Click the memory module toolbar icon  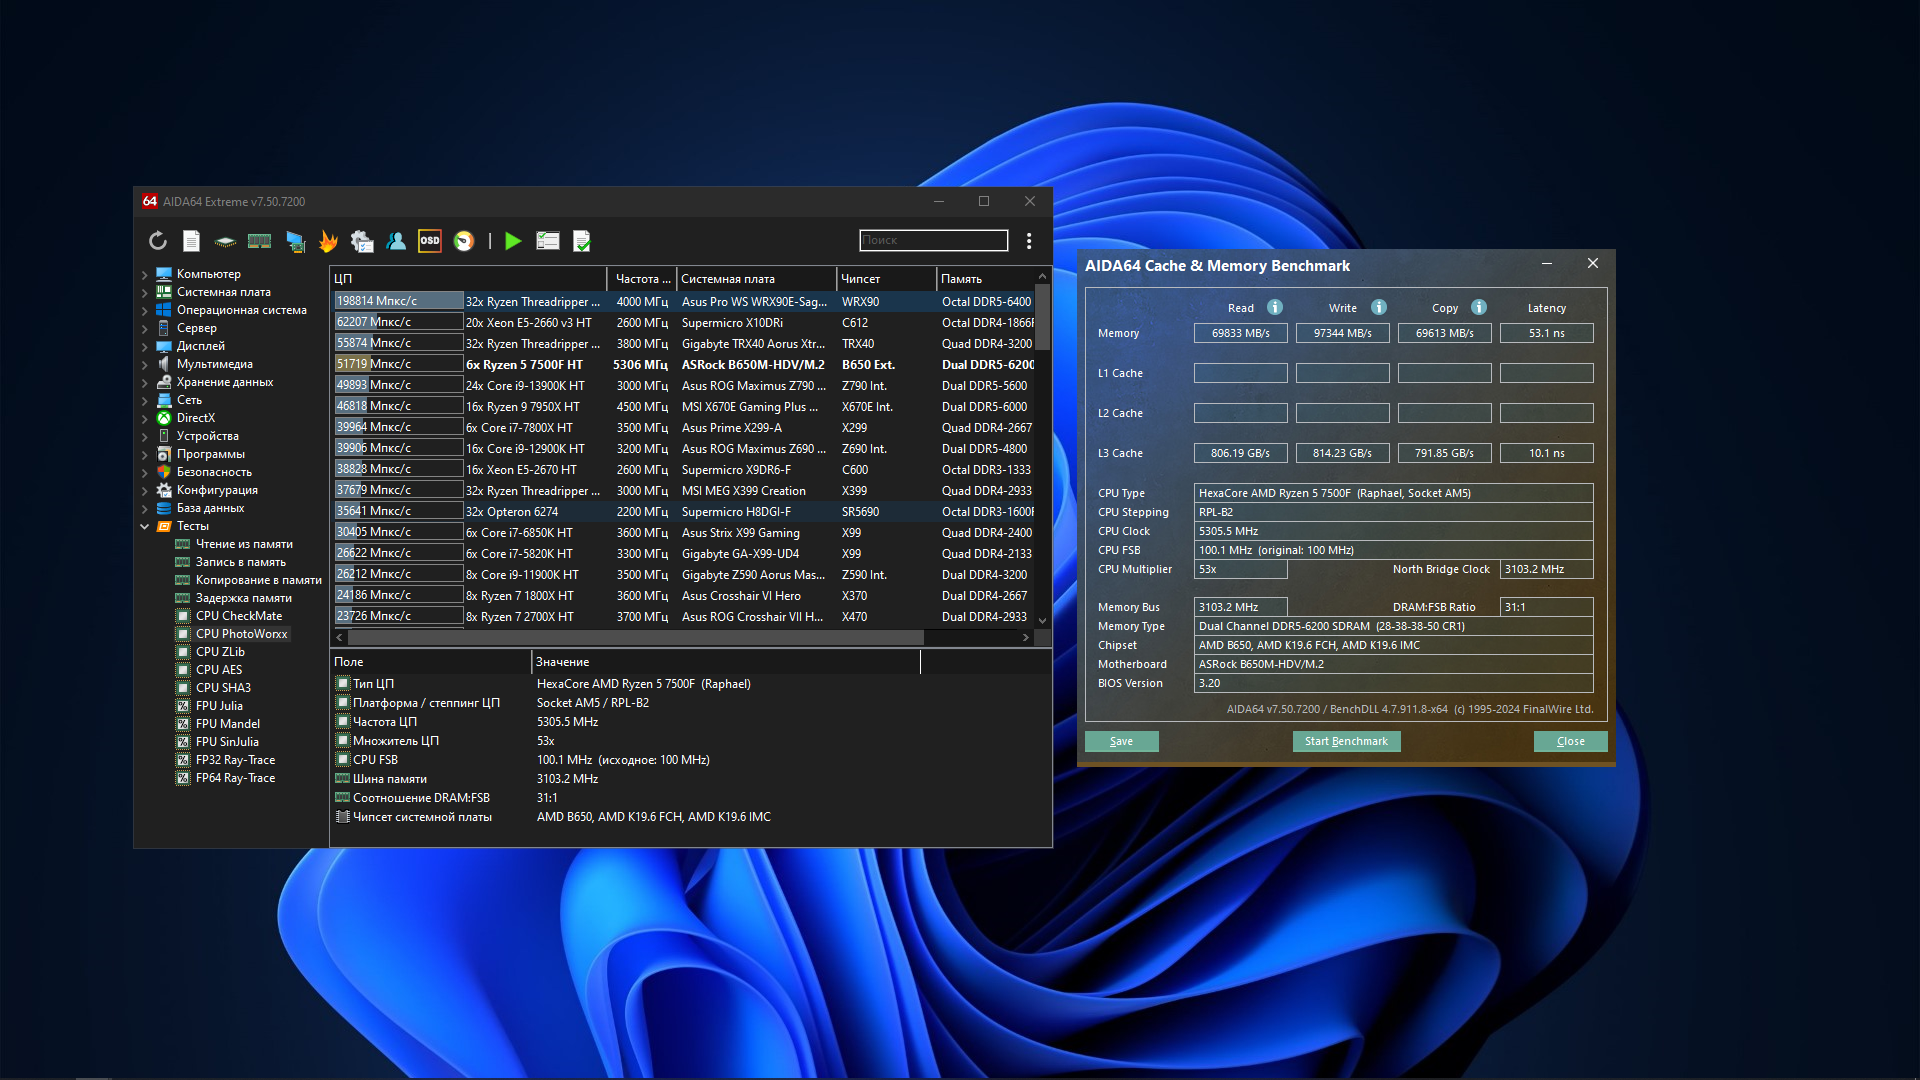coord(259,241)
